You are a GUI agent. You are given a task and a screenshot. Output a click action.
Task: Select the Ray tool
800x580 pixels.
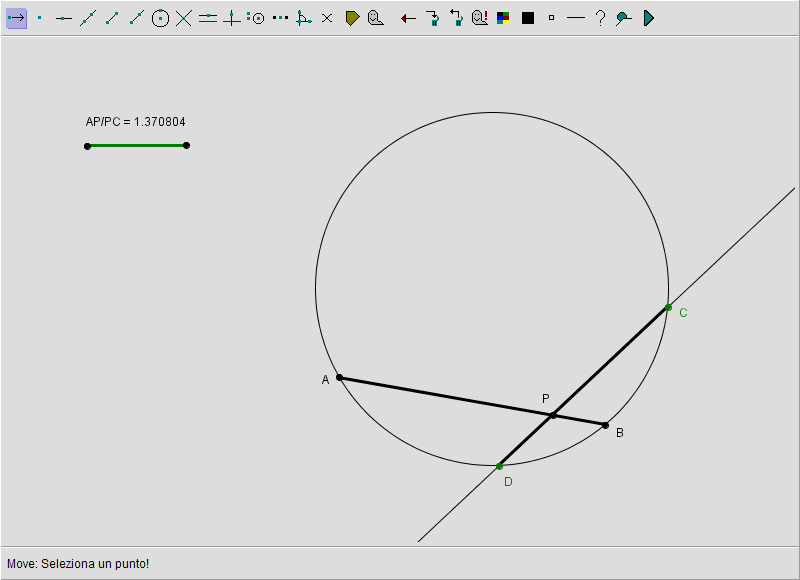point(136,18)
